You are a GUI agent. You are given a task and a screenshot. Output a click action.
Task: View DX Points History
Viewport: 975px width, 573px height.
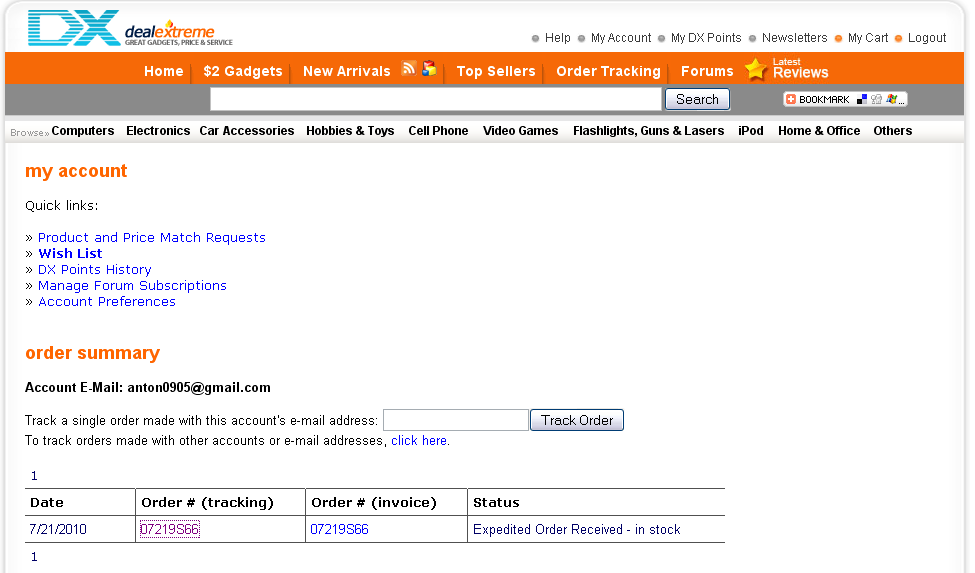(x=95, y=270)
